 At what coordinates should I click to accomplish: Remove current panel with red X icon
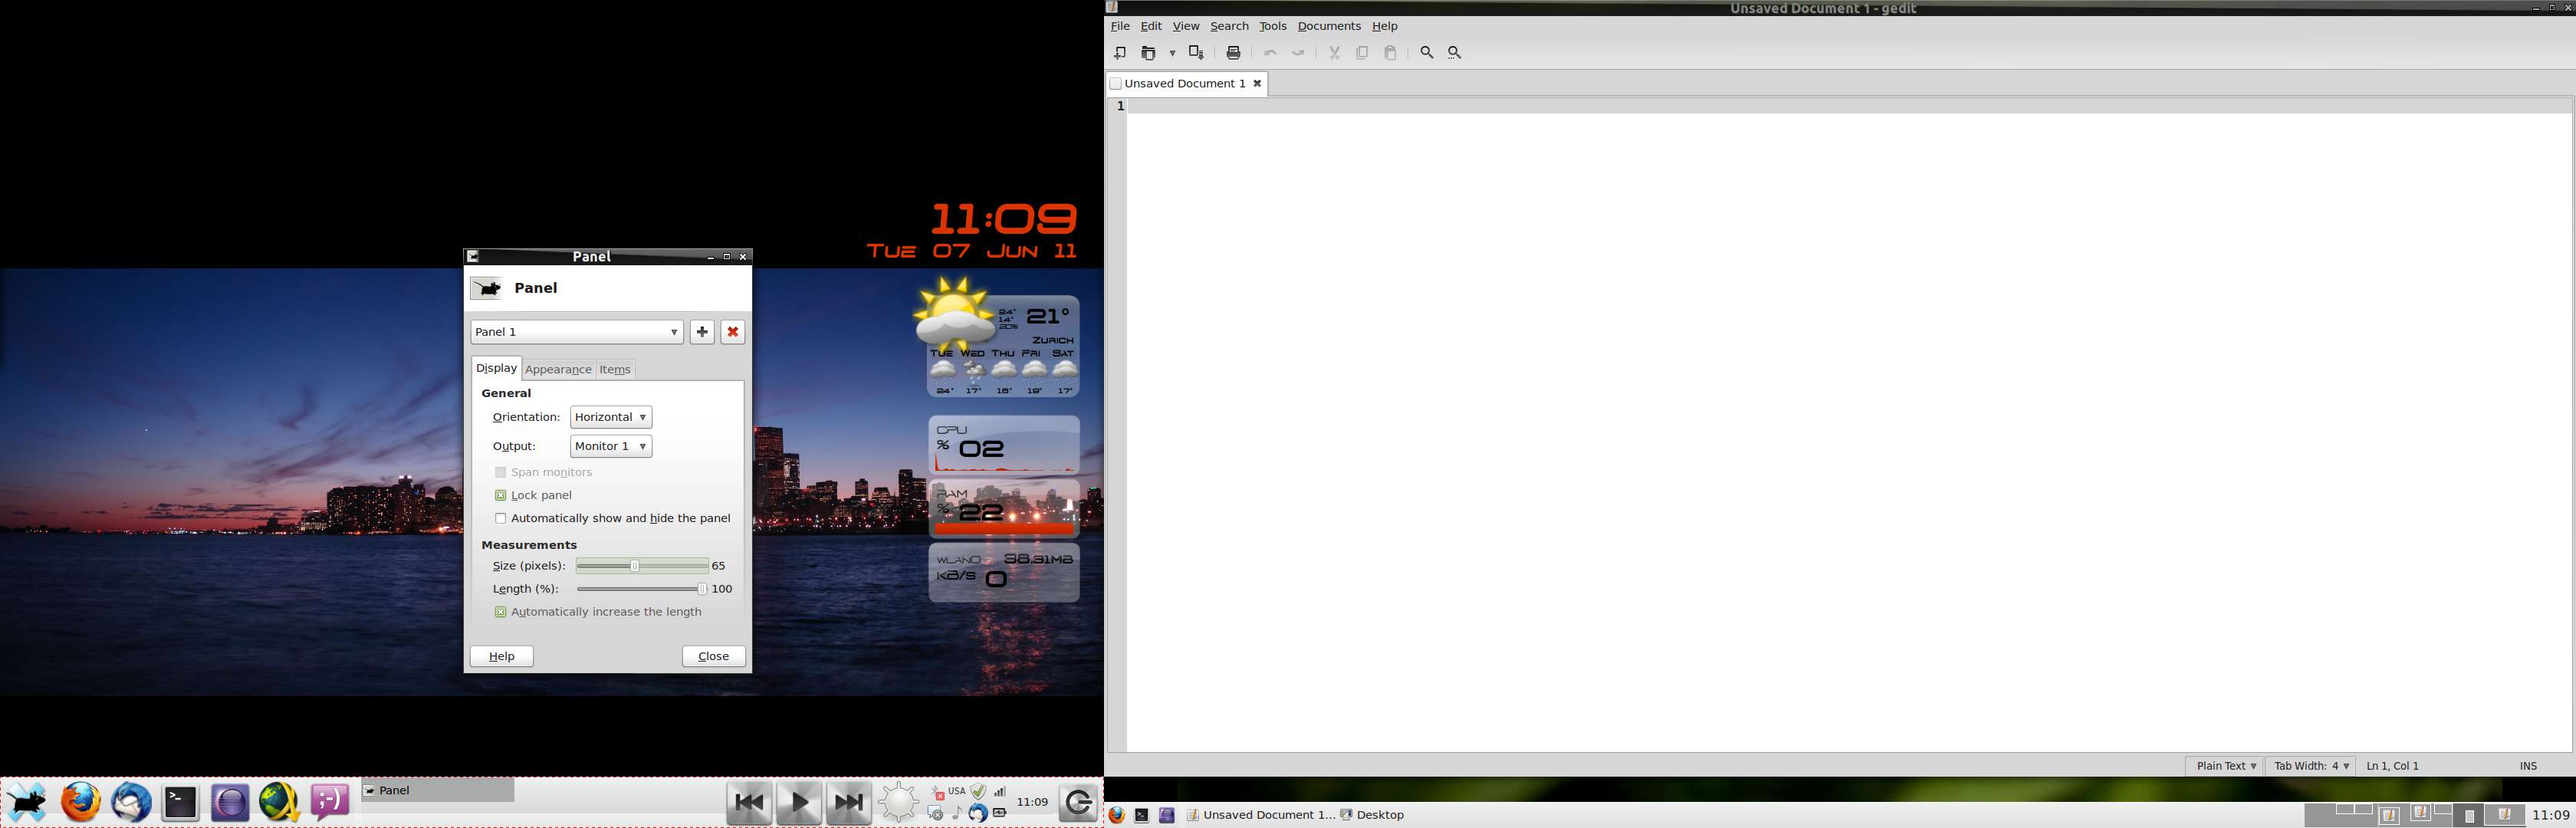click(733, 332)
